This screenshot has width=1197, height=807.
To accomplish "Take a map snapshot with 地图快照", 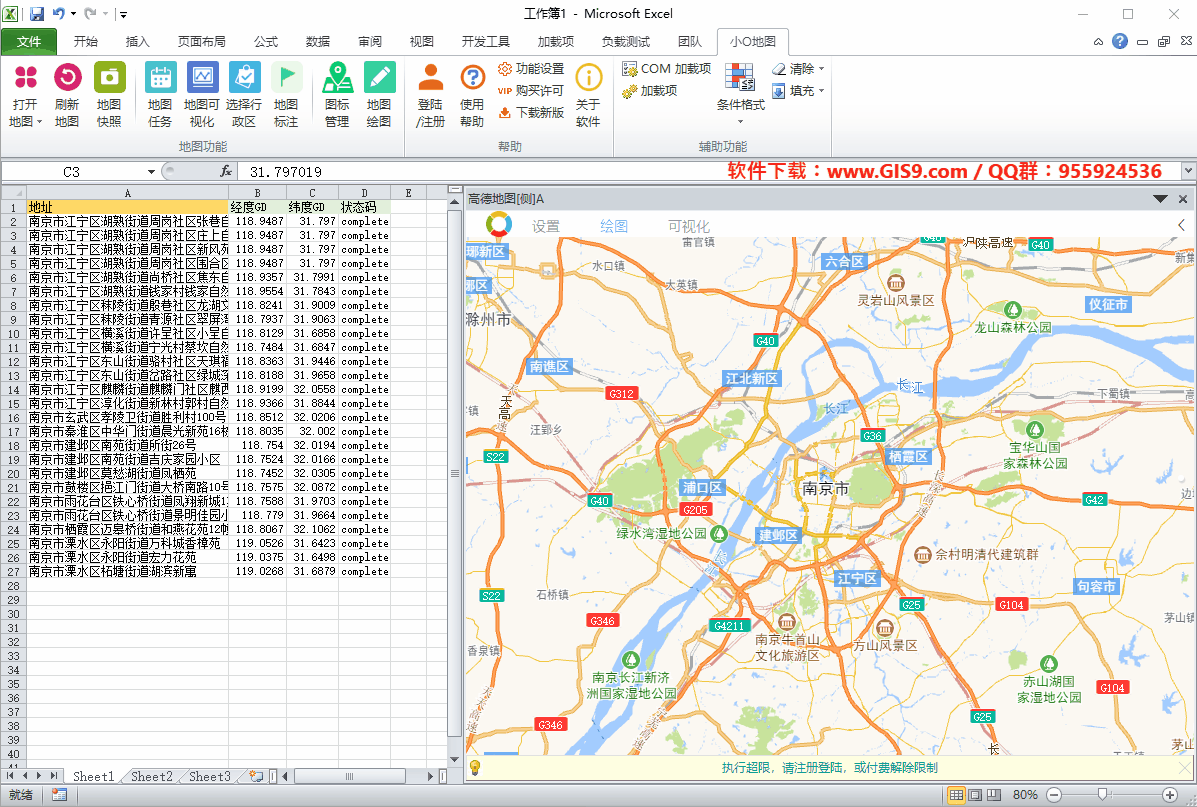I will 109,95.
